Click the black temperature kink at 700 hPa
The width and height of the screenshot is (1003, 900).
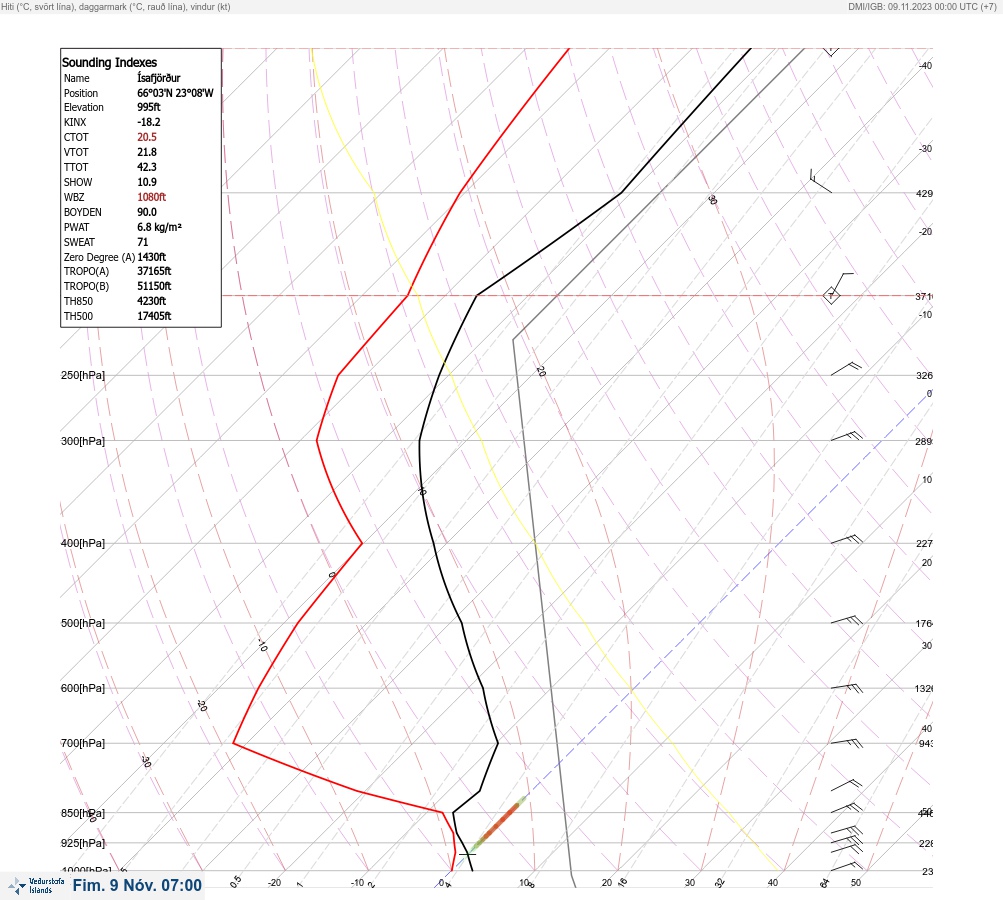click(498, 743)
